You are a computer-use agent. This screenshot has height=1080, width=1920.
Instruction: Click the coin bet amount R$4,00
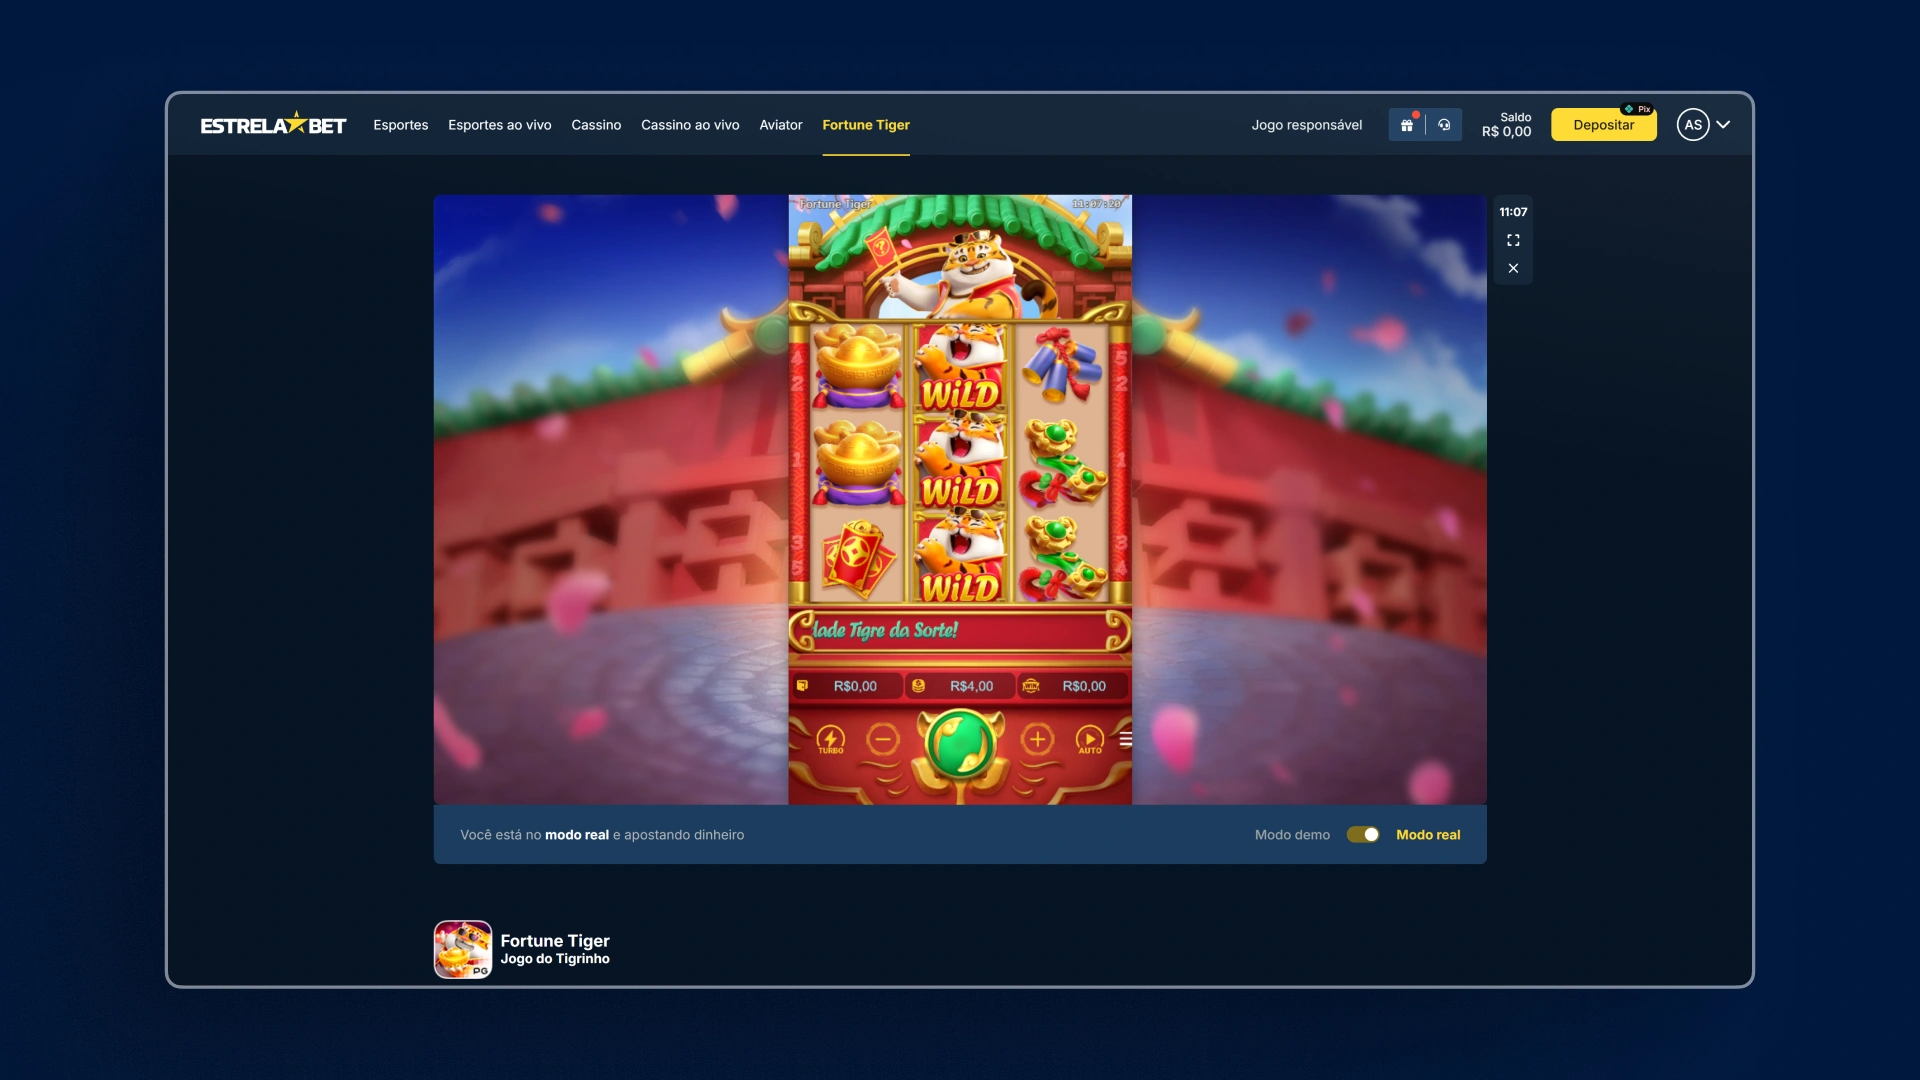[x=971, y=686]
